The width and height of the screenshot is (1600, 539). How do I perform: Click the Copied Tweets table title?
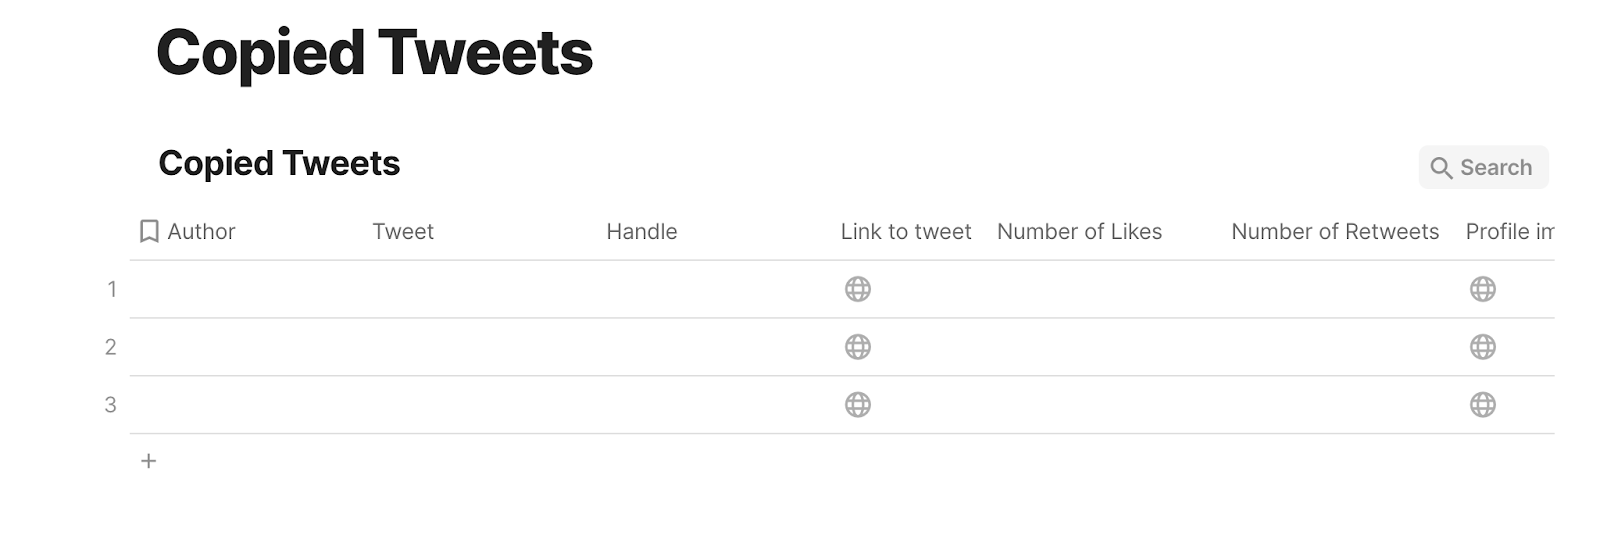[x=279, y=163]
